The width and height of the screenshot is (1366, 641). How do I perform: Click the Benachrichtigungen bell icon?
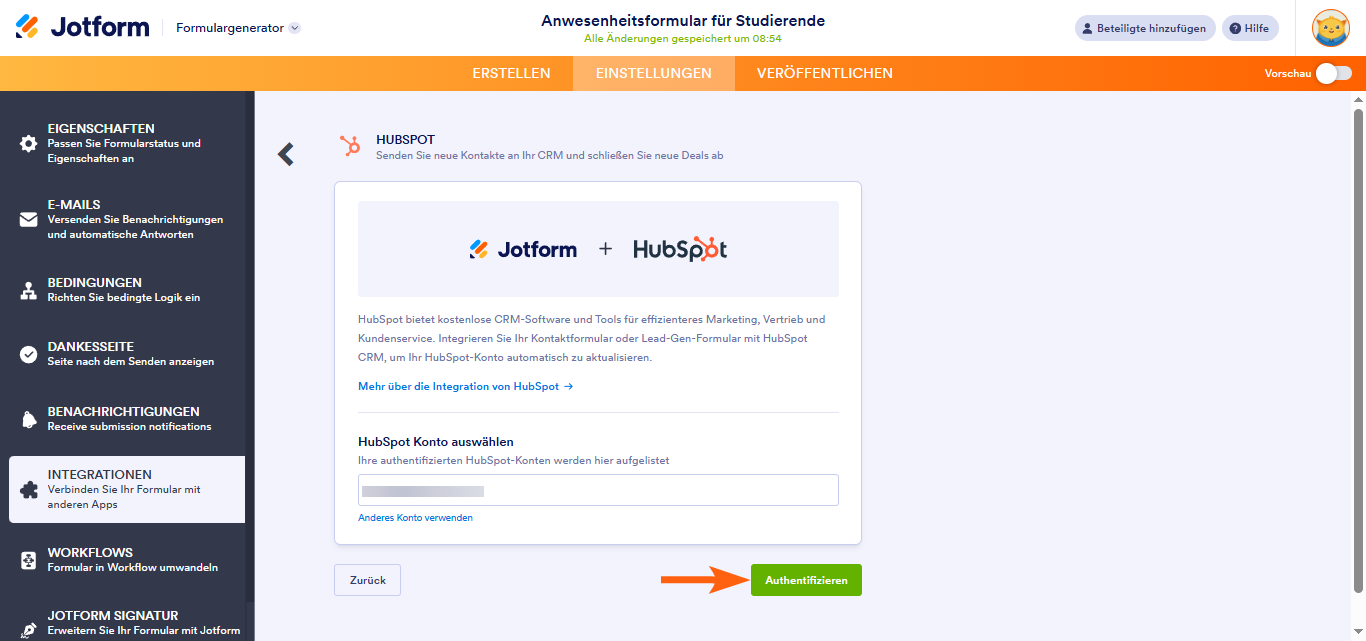tap(29, 419)
